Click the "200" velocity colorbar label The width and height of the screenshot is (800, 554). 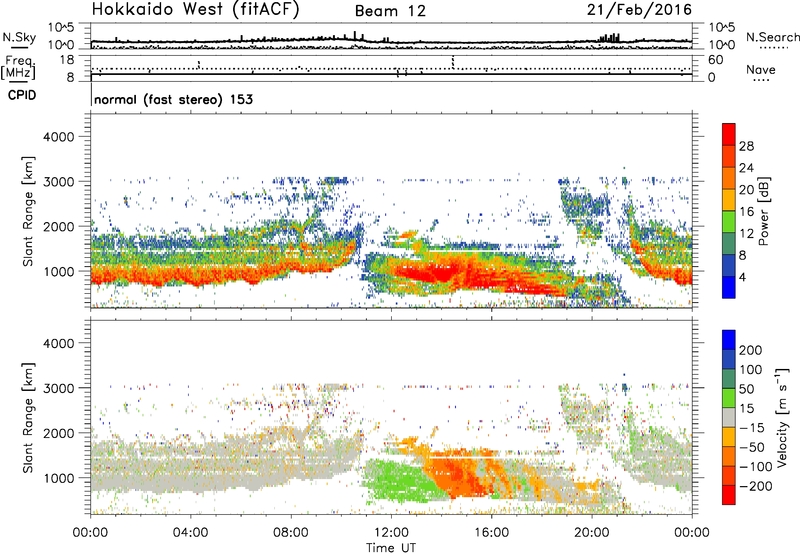(751, 350)
